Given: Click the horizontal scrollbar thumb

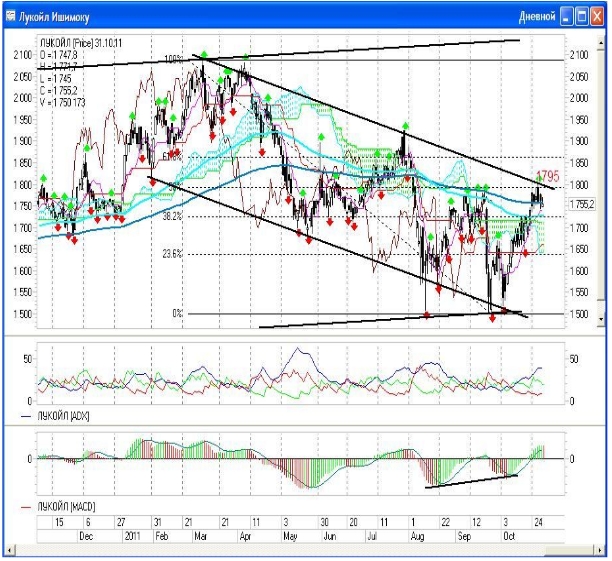Looking at the screenshot, I should tap(570, 550).
